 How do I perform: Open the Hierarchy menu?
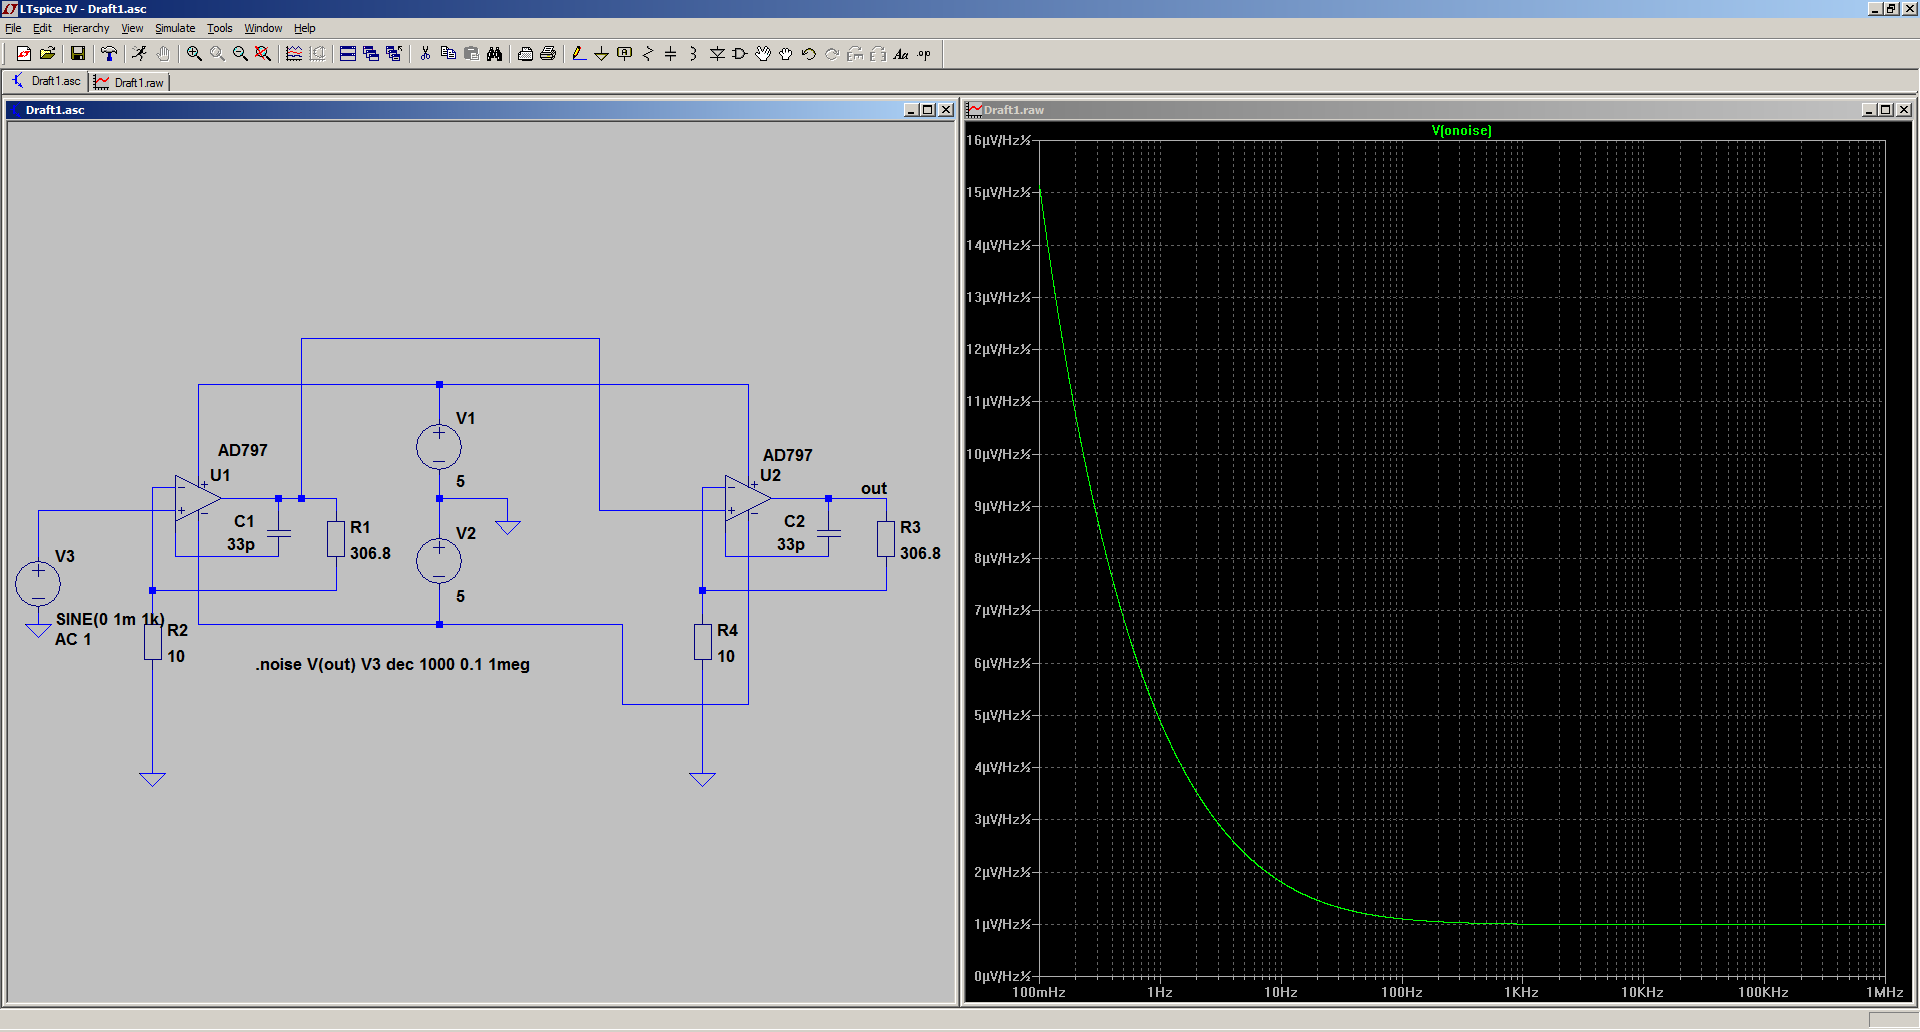[86, 28]
